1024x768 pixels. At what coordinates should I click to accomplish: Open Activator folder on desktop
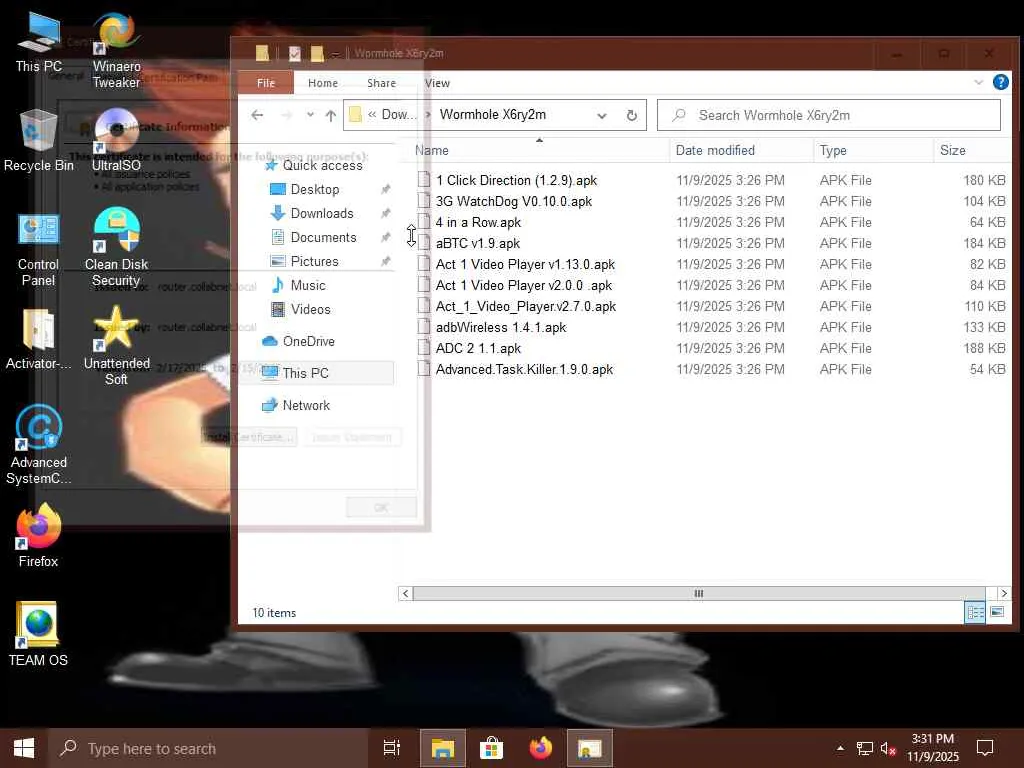(39, 340)
